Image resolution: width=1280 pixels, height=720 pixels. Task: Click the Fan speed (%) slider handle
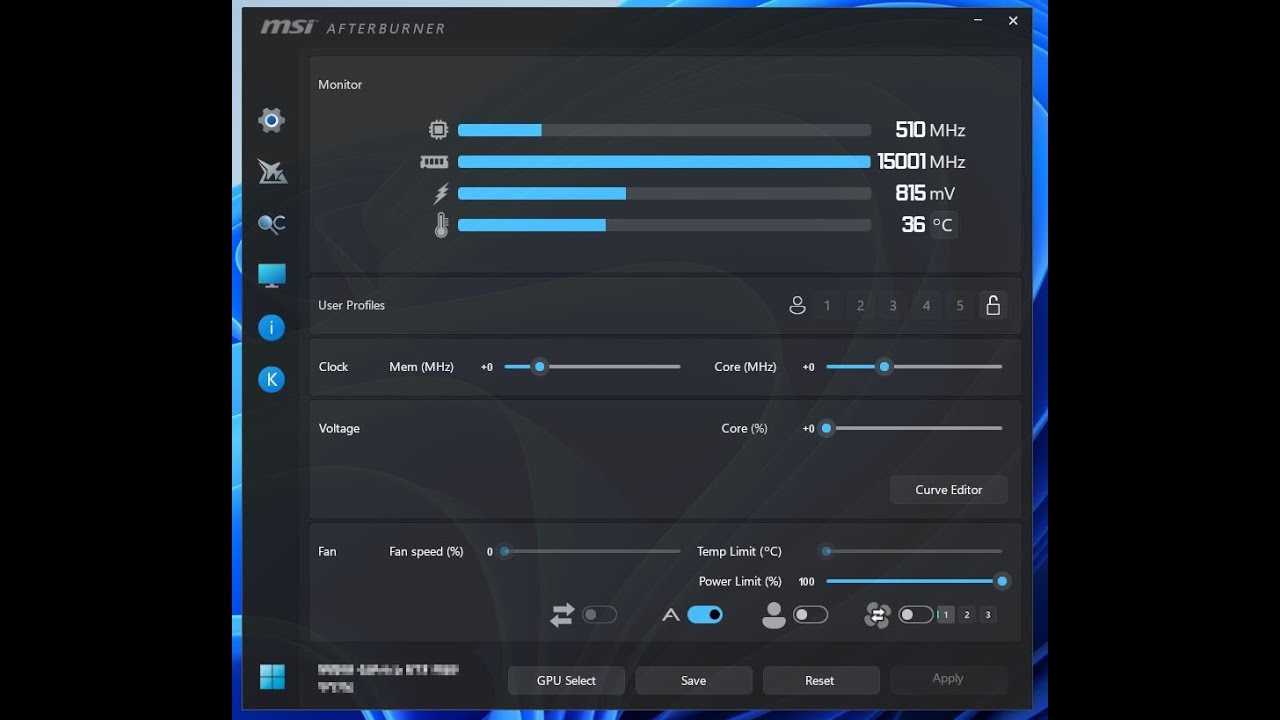coord(505,551)
